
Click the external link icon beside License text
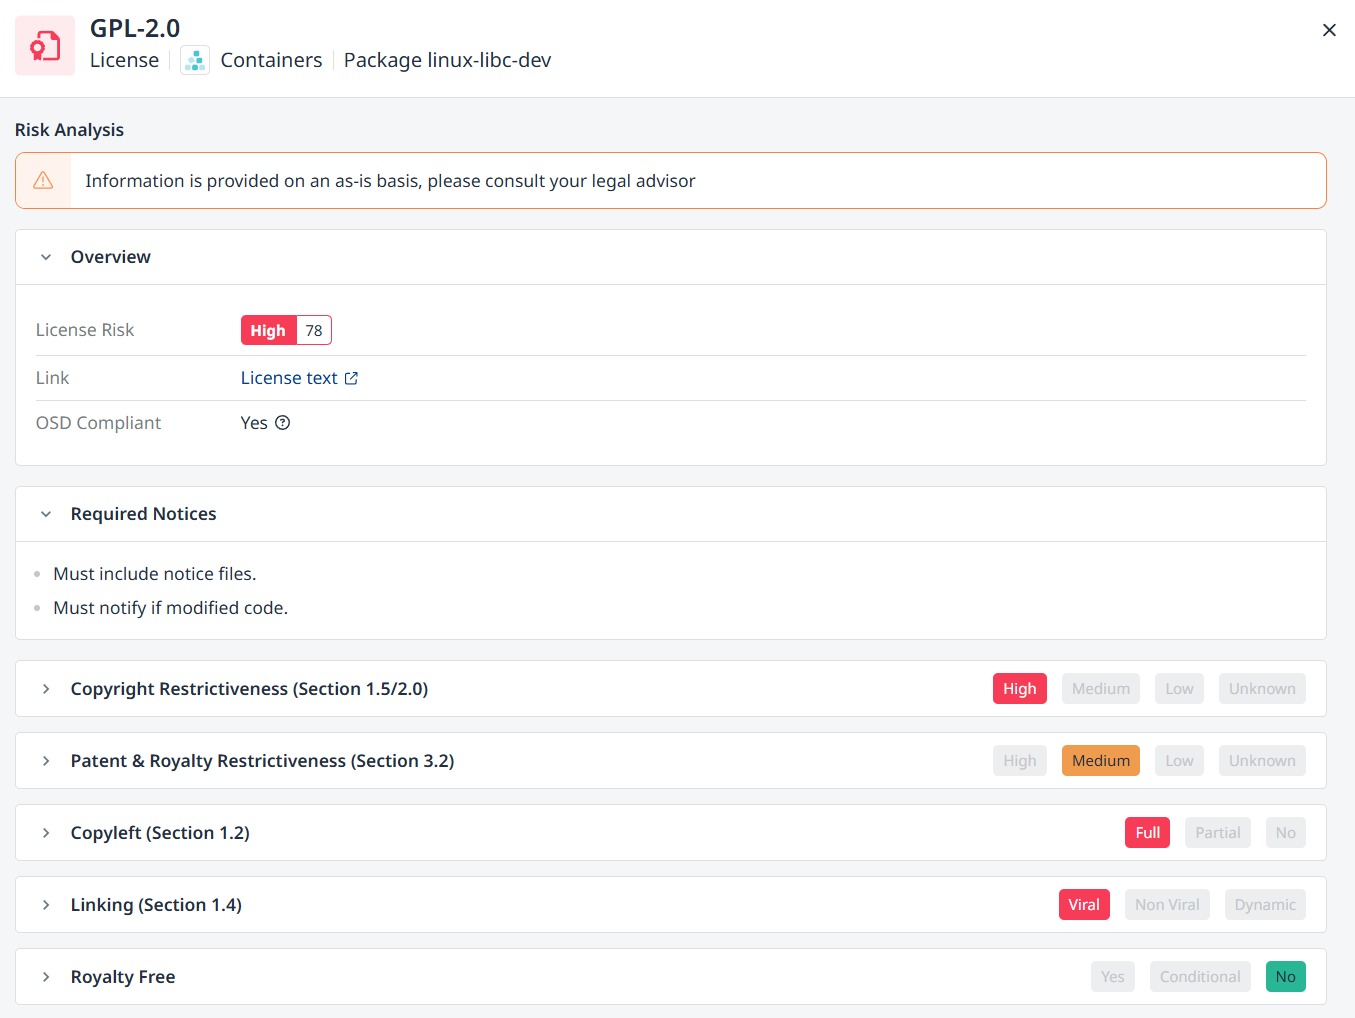[351, 379]
